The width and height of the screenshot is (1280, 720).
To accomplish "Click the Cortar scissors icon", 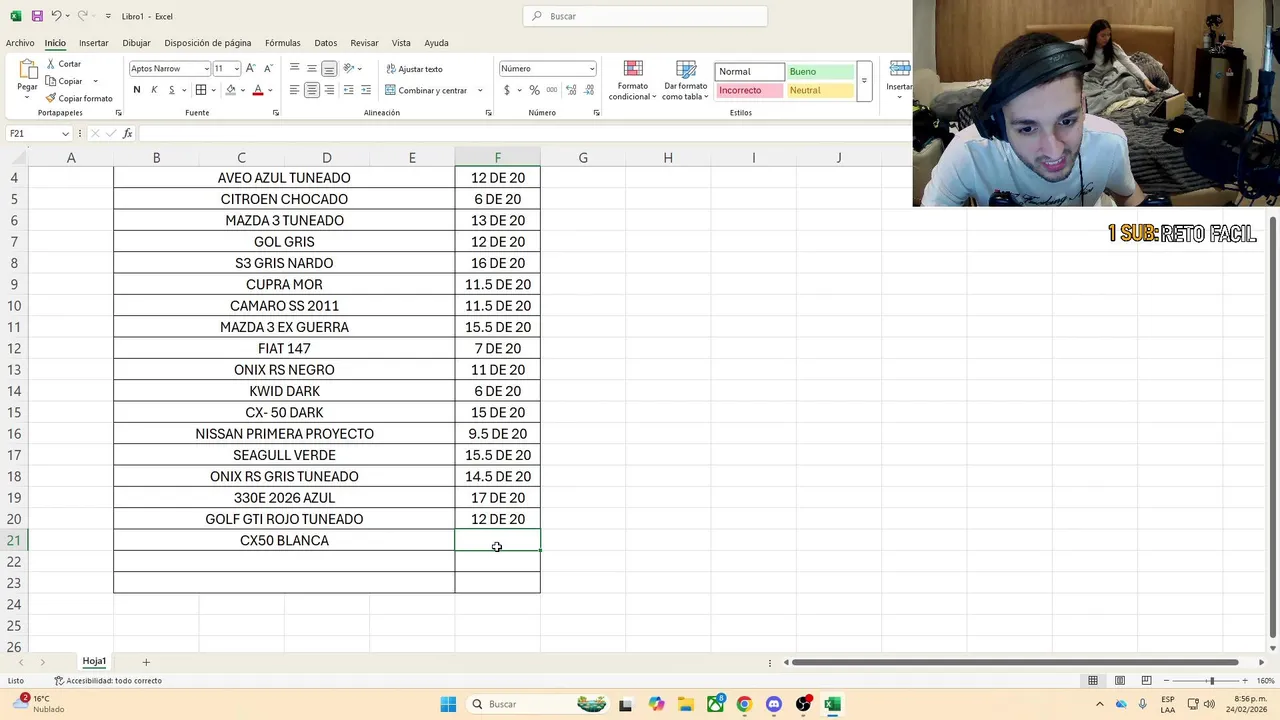I will tap(50, 64).
